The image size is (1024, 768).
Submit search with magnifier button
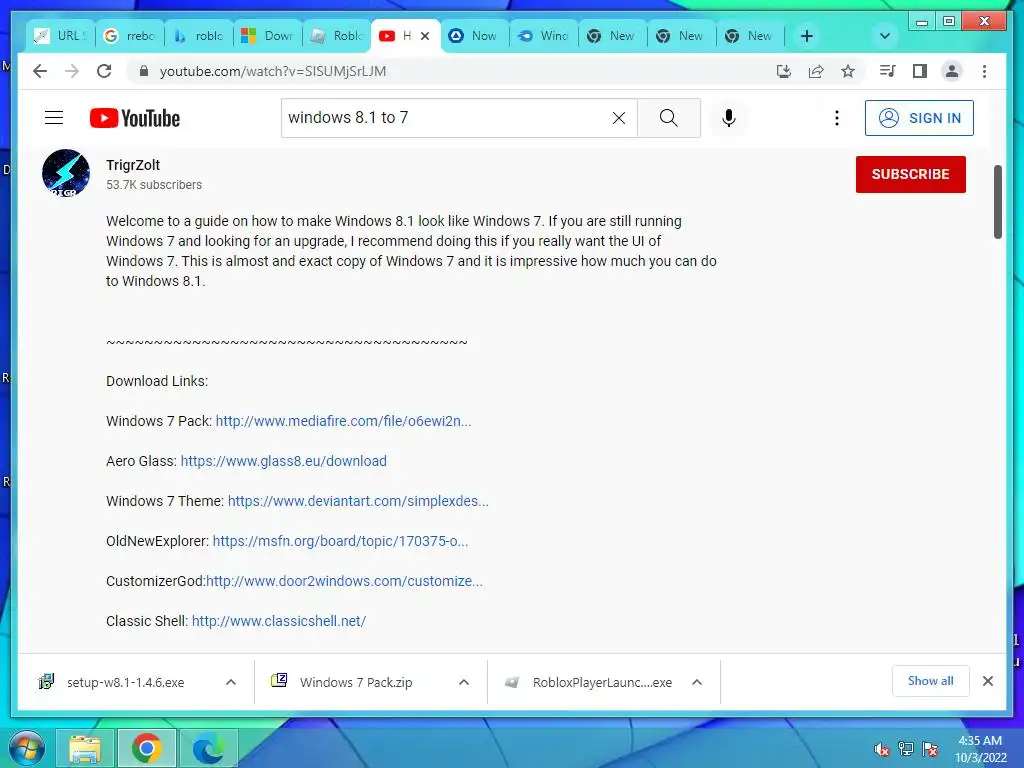(x=669, y=118)
